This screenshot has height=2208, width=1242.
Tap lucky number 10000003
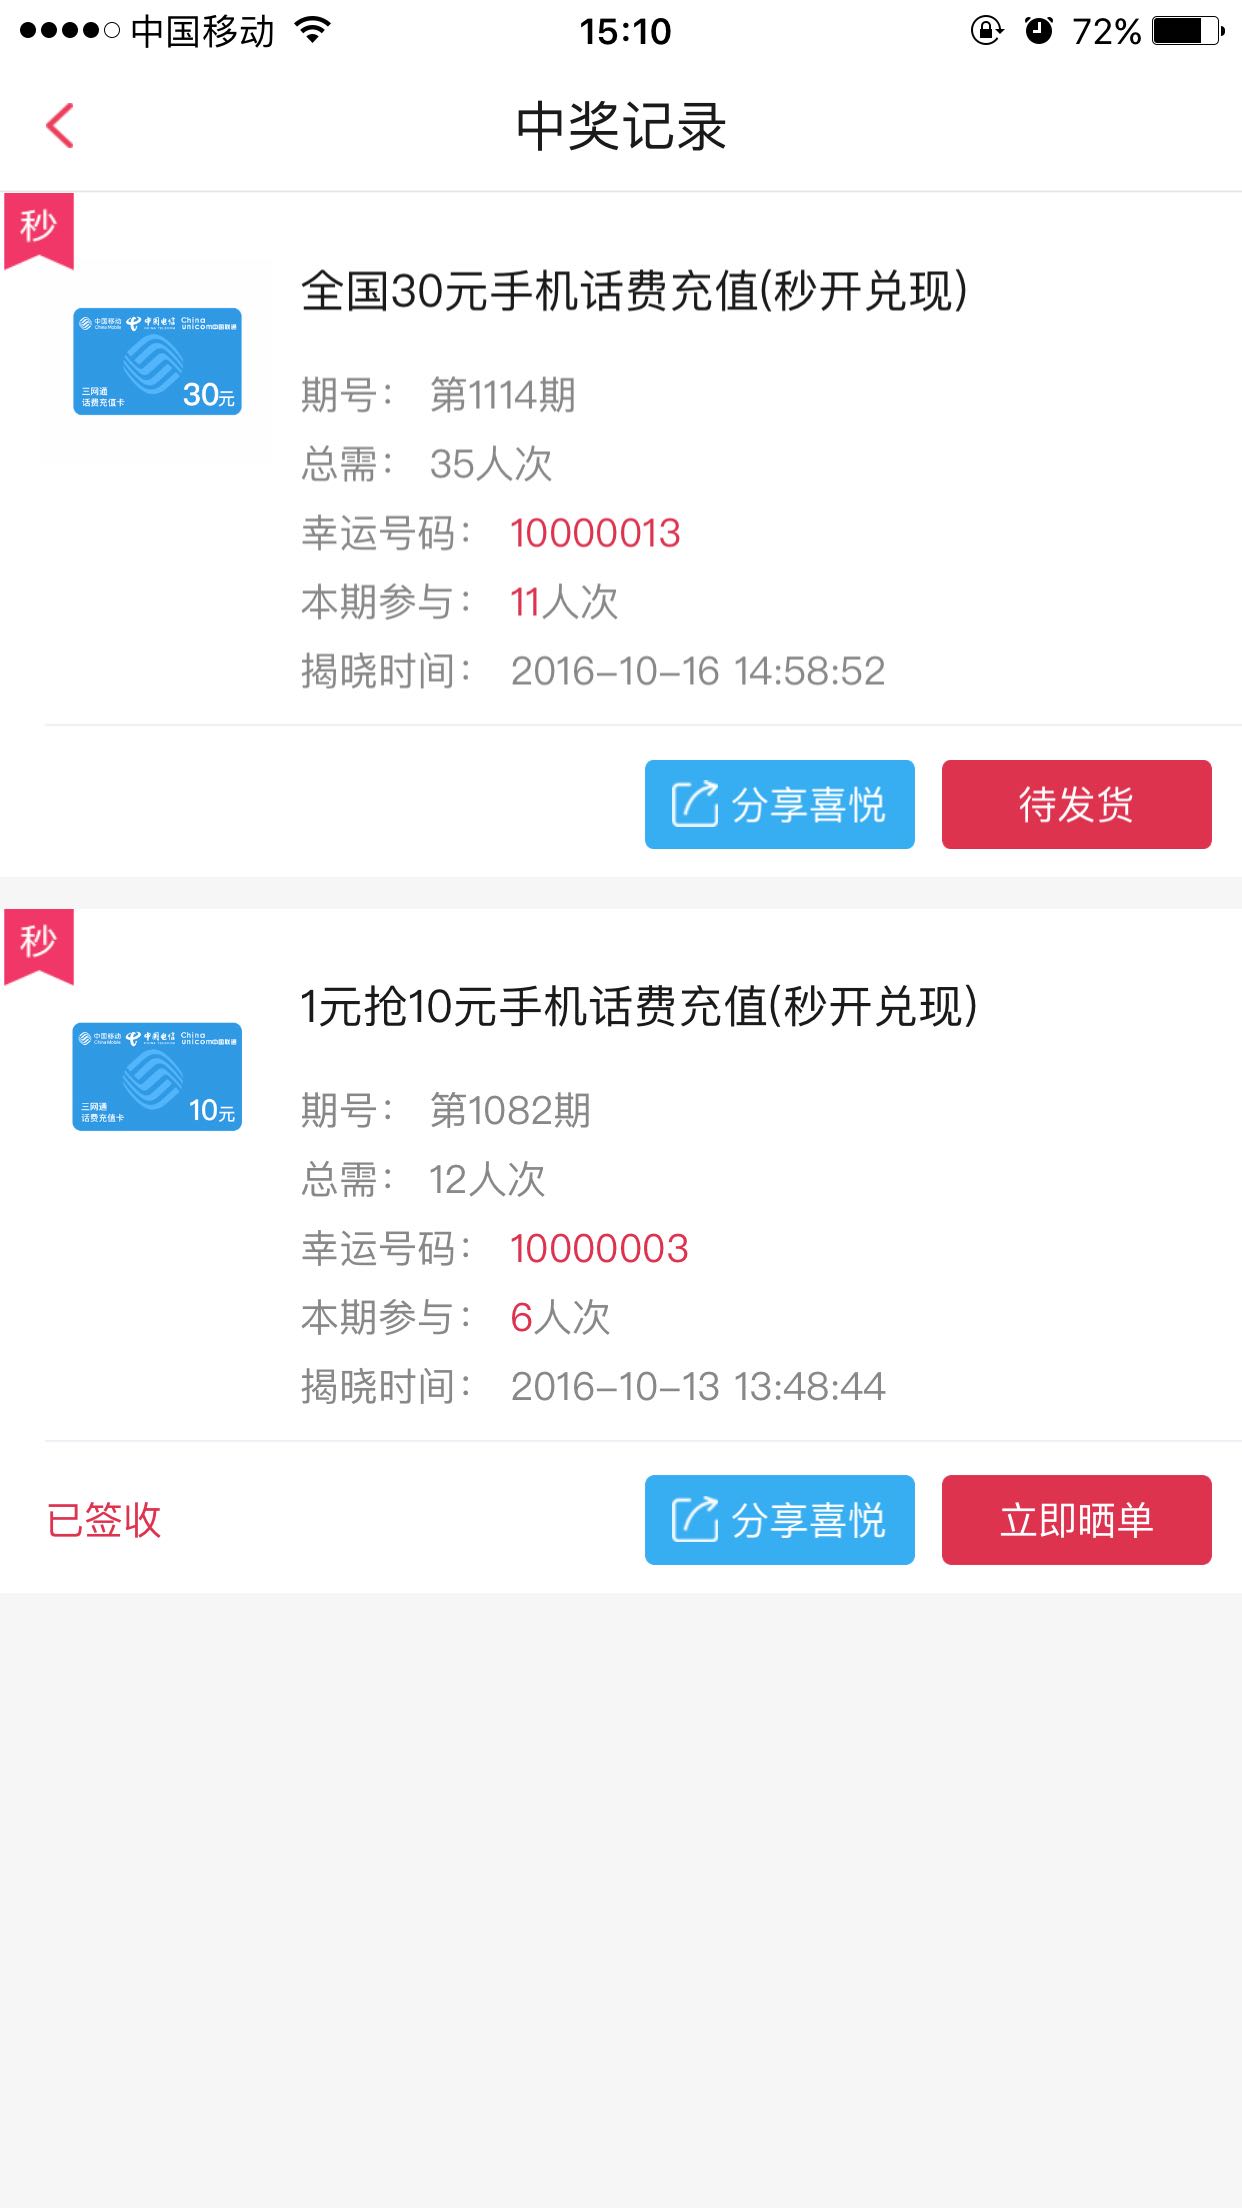(599, 1248)
